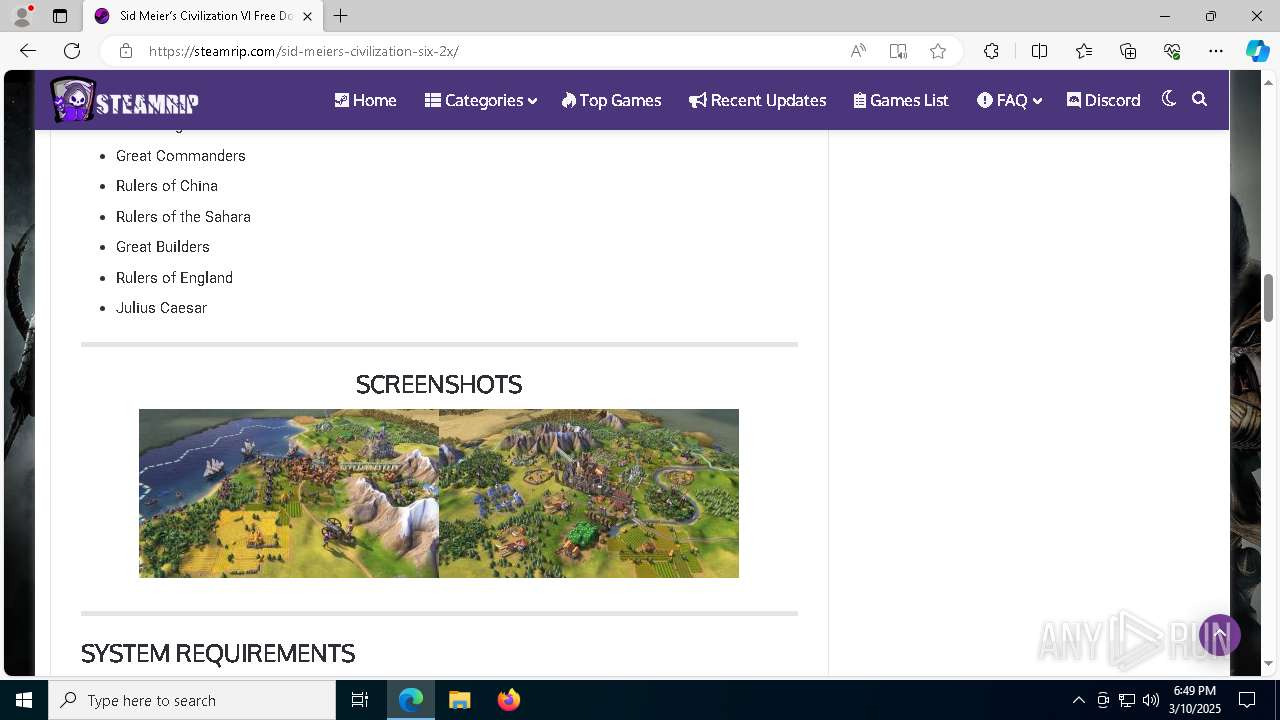1280x720 pixels.
Task: Show hidden tray icons chevron
Action: click(x=1078, y=700)
